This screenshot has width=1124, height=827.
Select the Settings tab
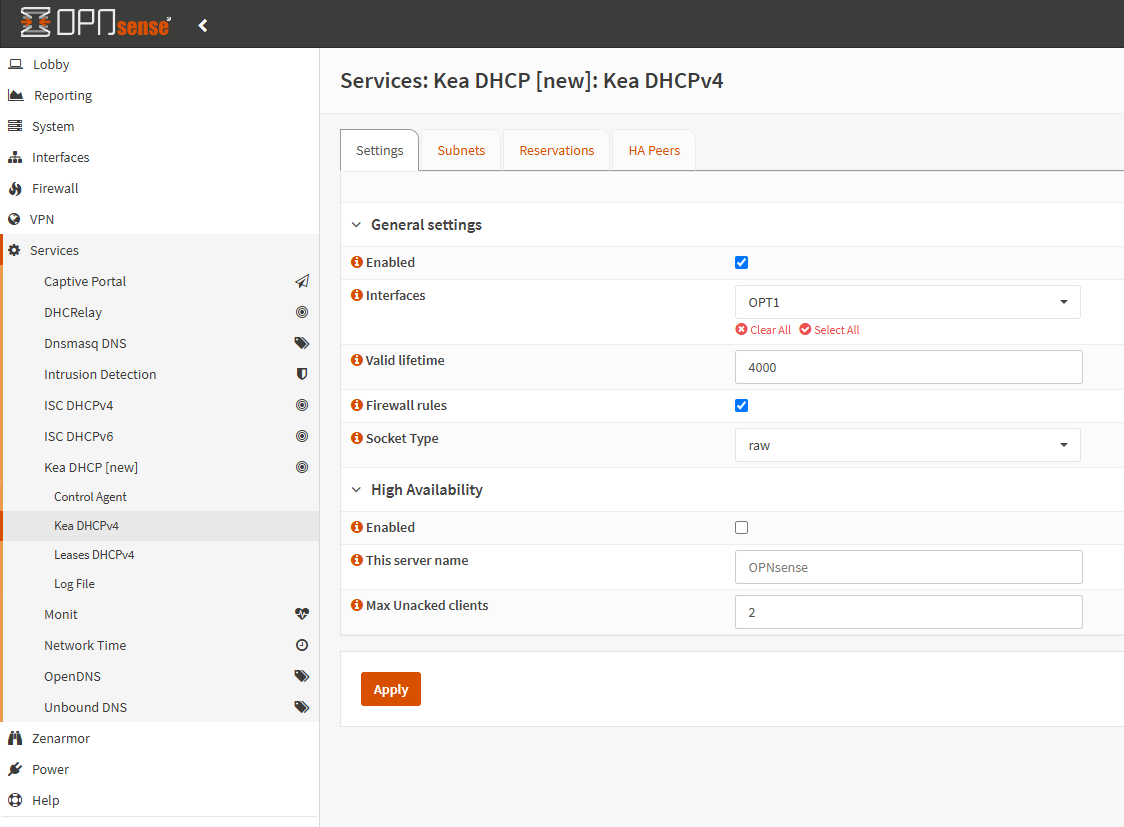pyautogui.click(x=379, y=150)
